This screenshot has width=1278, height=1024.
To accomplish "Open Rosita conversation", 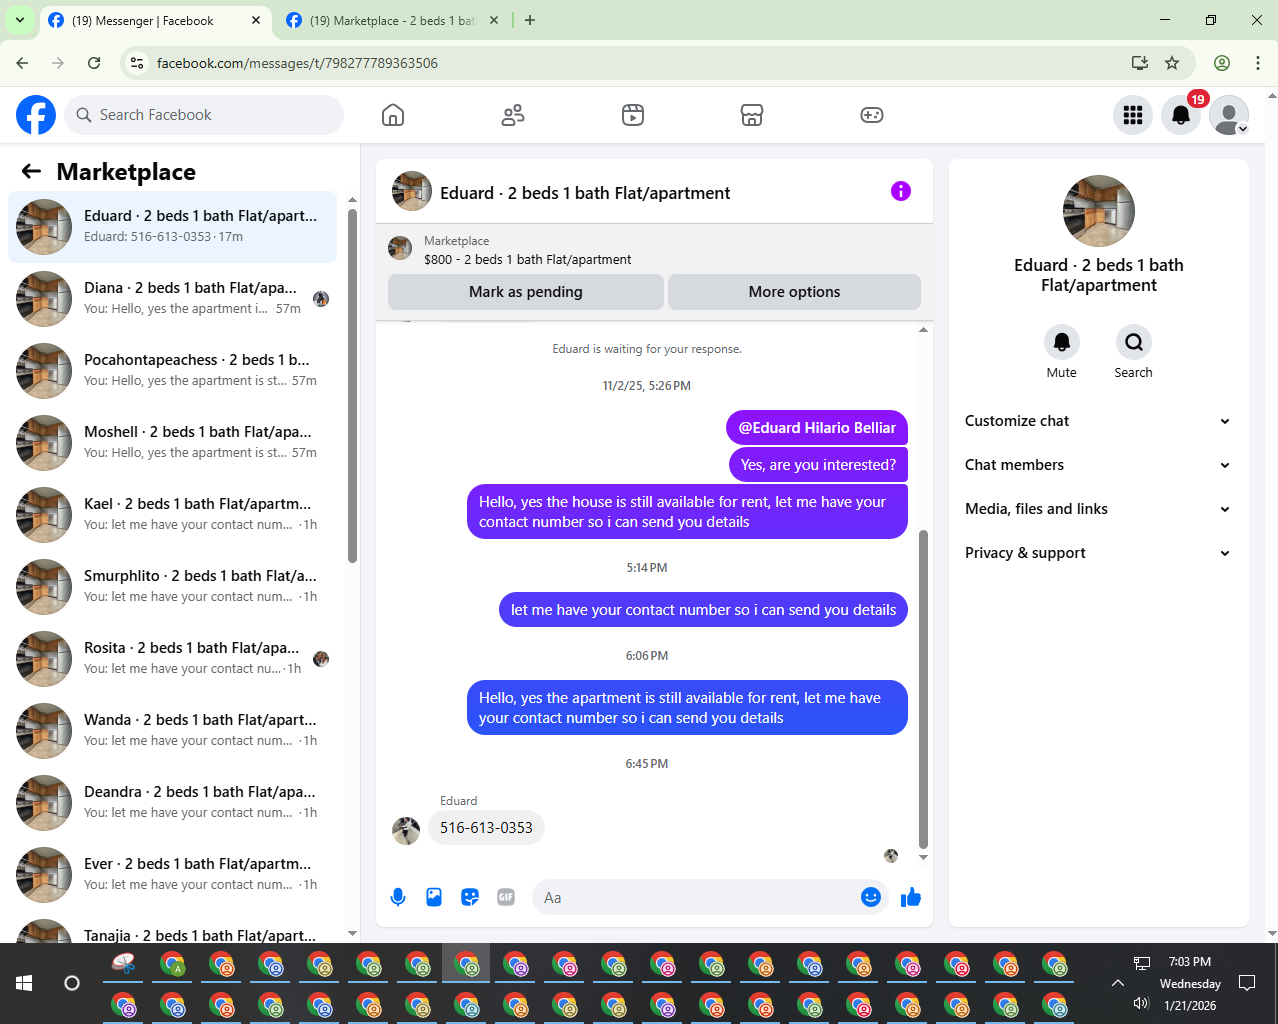I will point(172,658).
